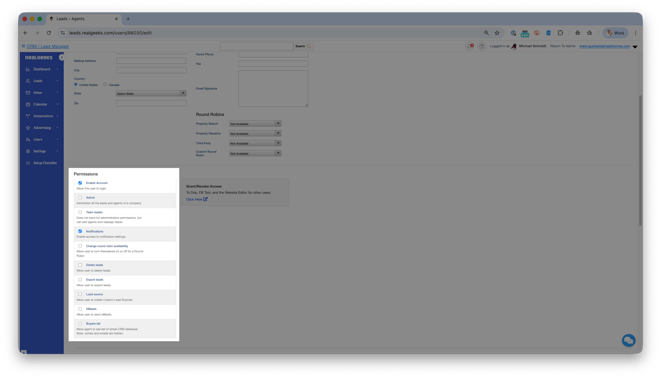Viewport: 661px width, 378px height.
Task: Expand the Dashboard sidebar chevron
Action: point(57,69)
